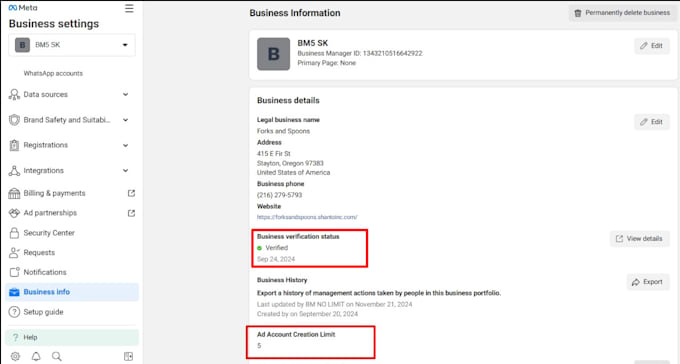Open WhatsApp accounts in sidebar
The width and height of the screenshot is (680, 364).
[x=53, y=73]
